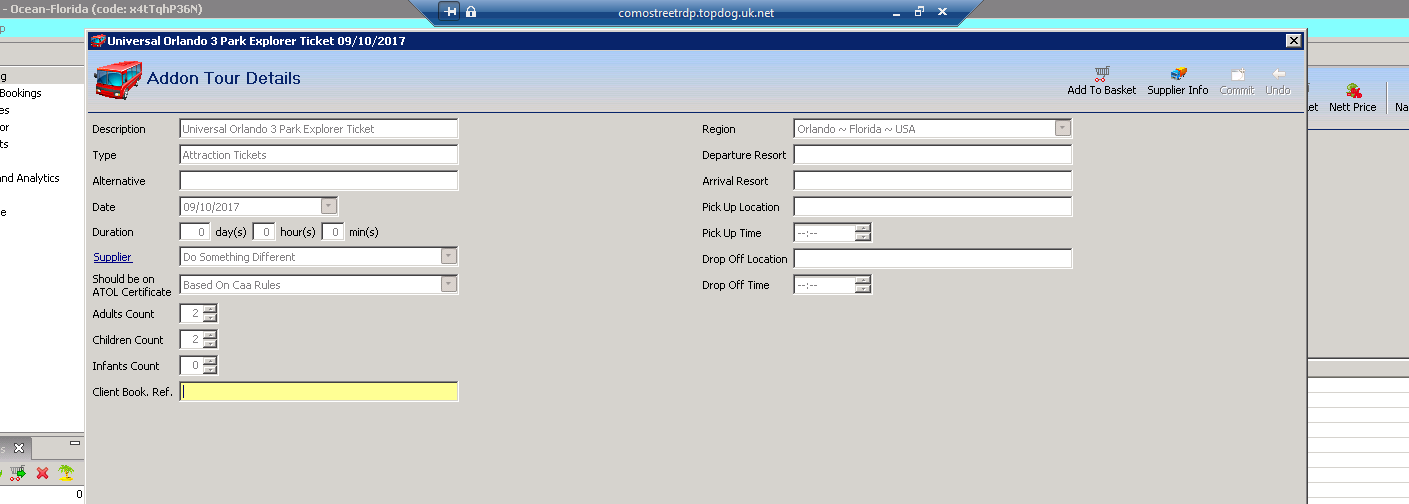Click into the Alternative text field

tap(319, 181)
